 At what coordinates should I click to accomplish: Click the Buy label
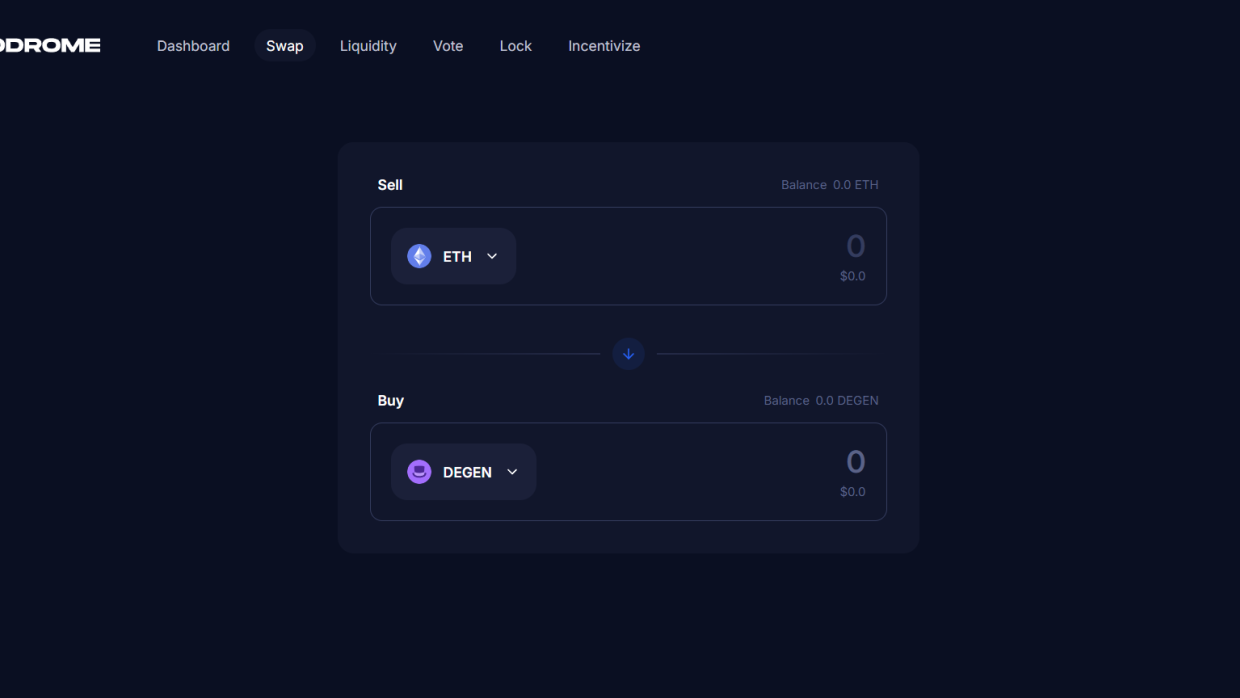[x=391, y=401]
